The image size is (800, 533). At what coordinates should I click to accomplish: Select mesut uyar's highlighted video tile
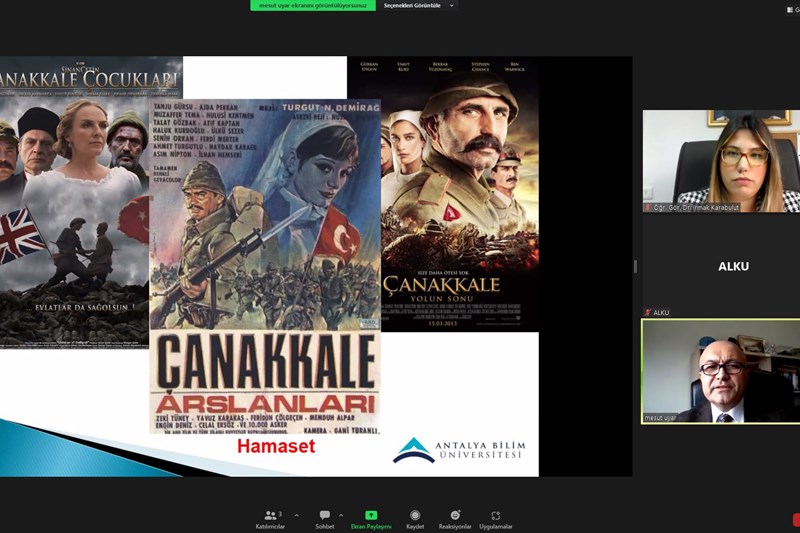coord(721,371)
